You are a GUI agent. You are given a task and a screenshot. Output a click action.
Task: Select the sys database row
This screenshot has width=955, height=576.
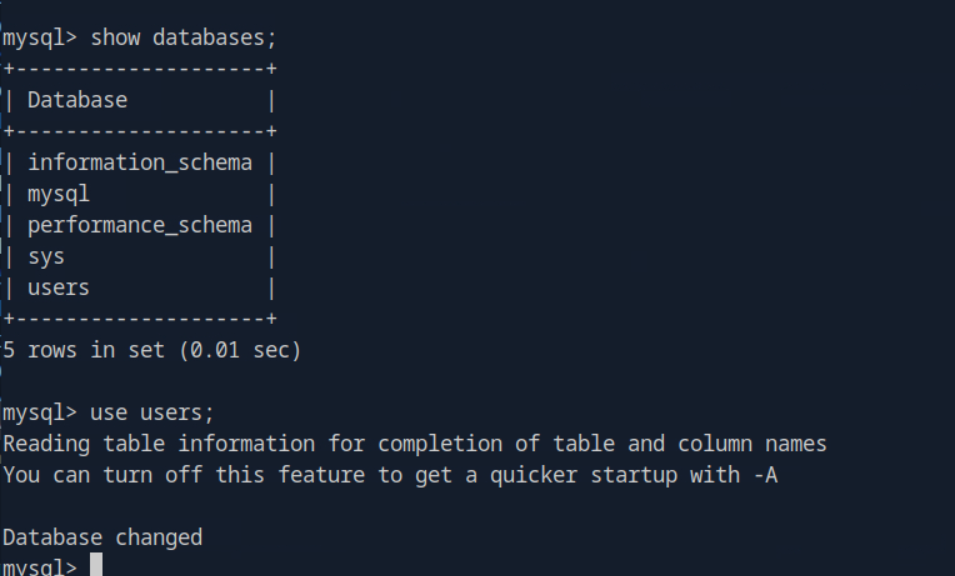tap(46, 256)
